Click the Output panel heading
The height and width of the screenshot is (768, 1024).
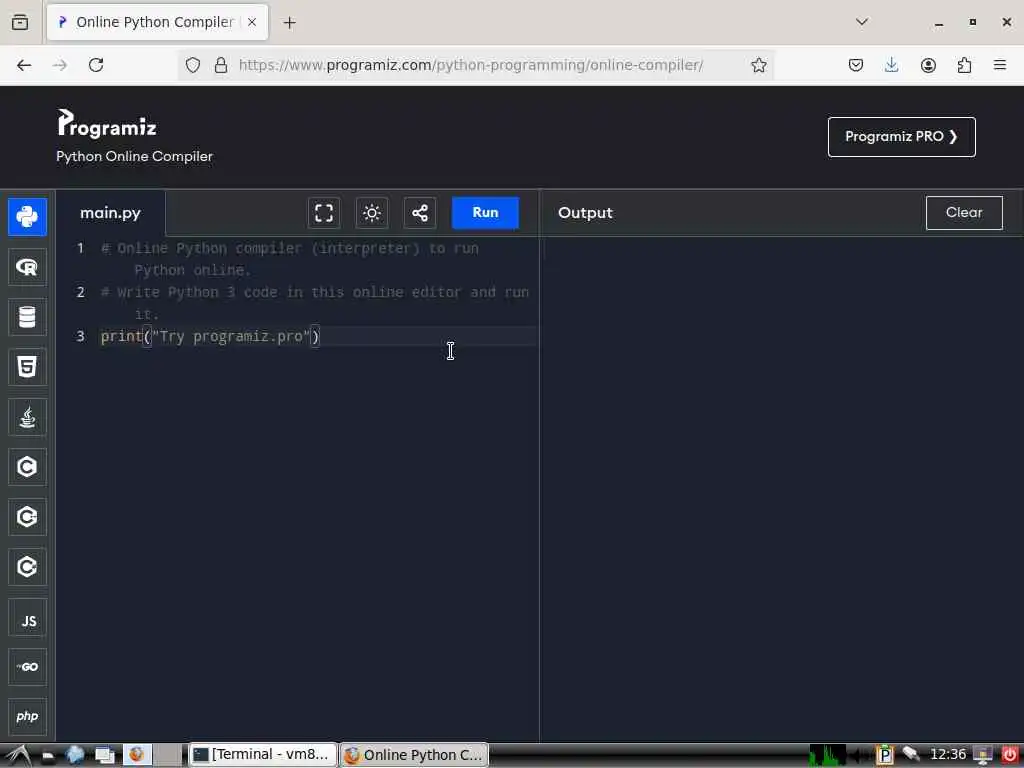[x=585, y=213]
